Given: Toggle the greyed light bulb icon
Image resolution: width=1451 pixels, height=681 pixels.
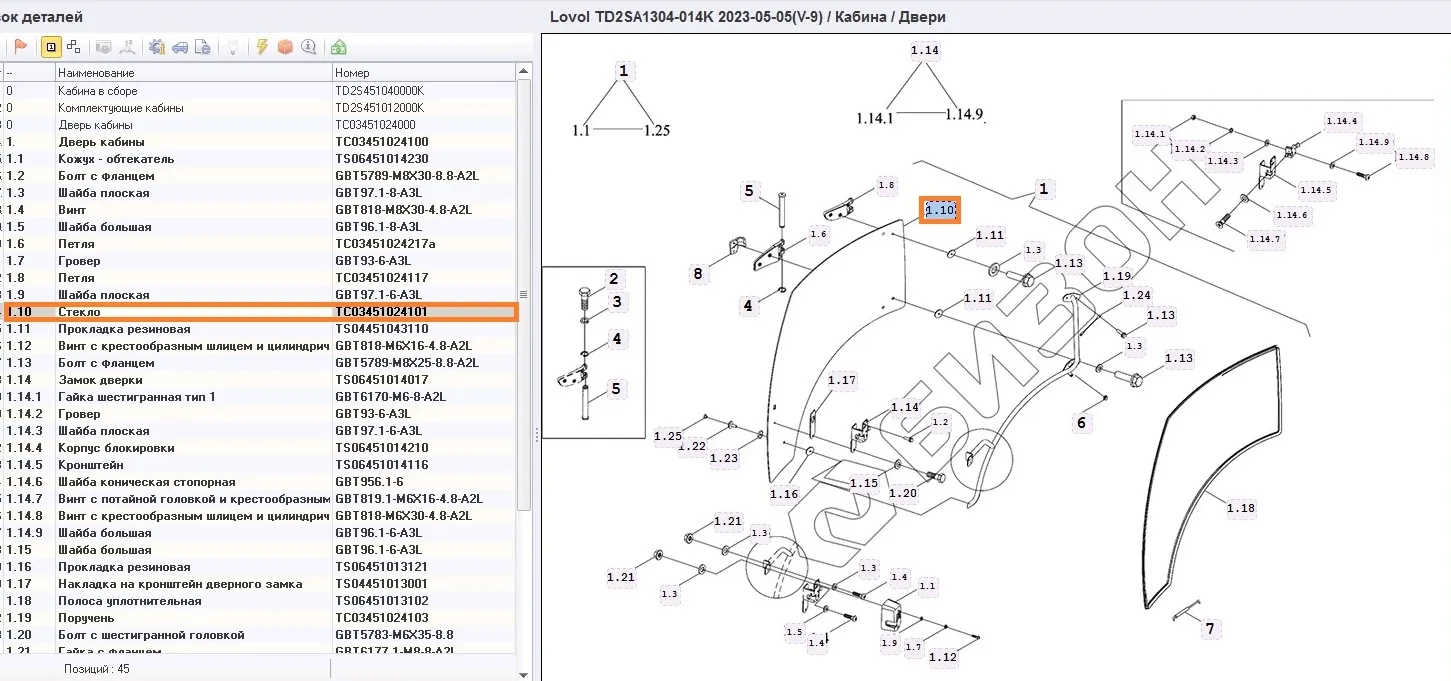Looking at the screenshot, I should tap(232, 47).
